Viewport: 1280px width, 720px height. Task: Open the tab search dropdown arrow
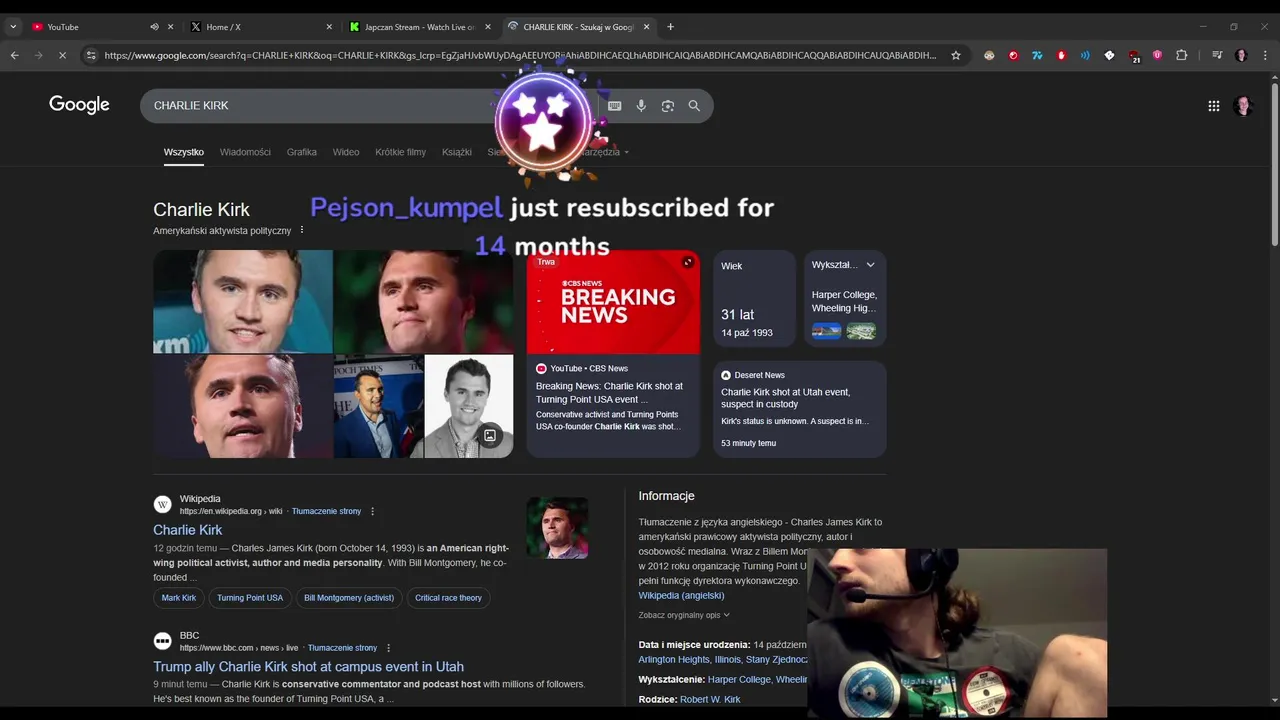(x=13, y=27)
